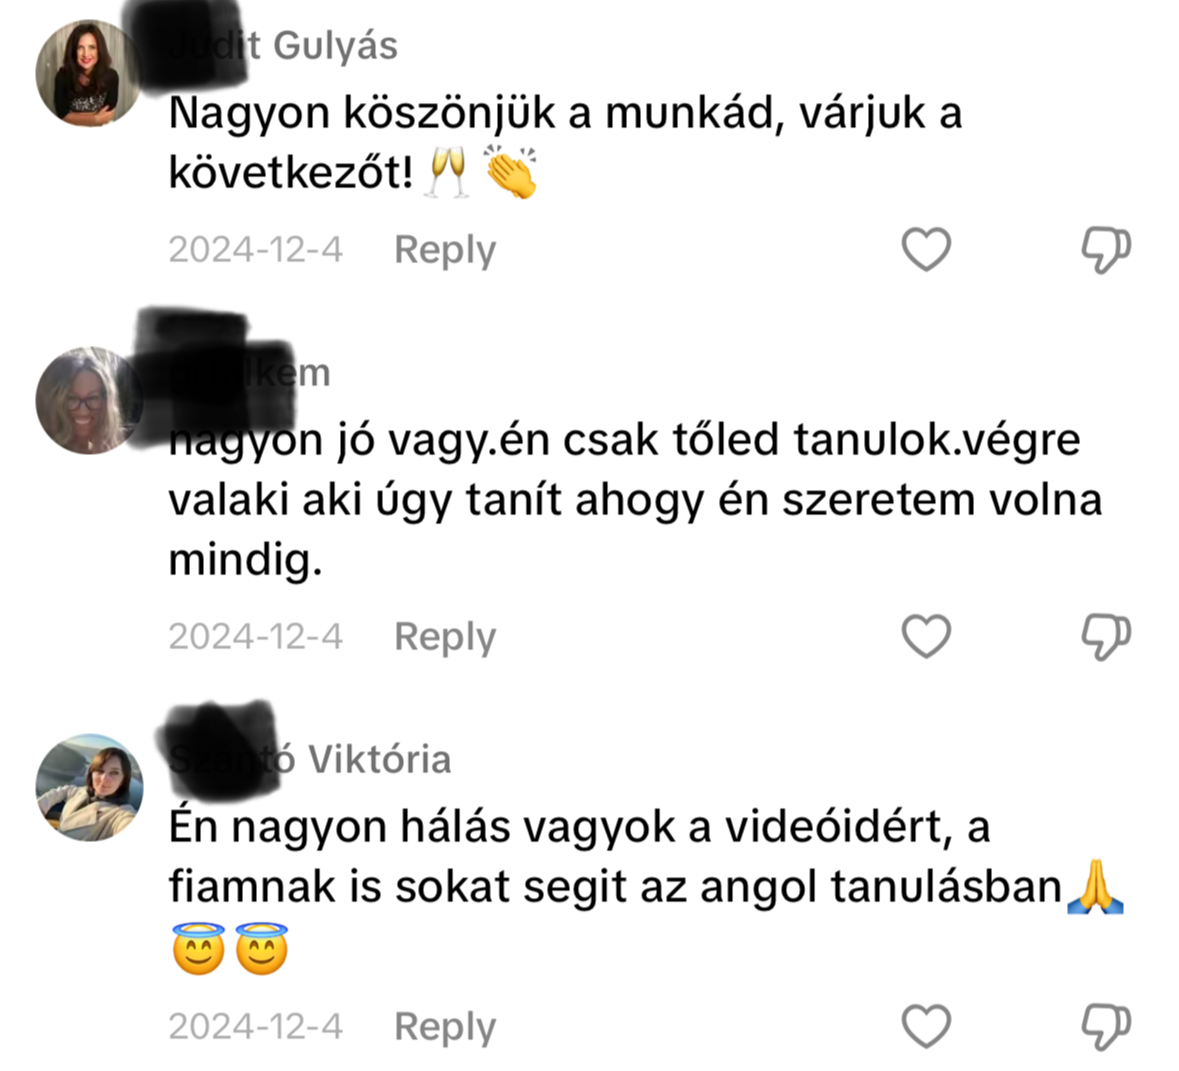
Task: Open profile picture of the Gulyás commenter
Action: pyautogui.click(x=89, y=72)
